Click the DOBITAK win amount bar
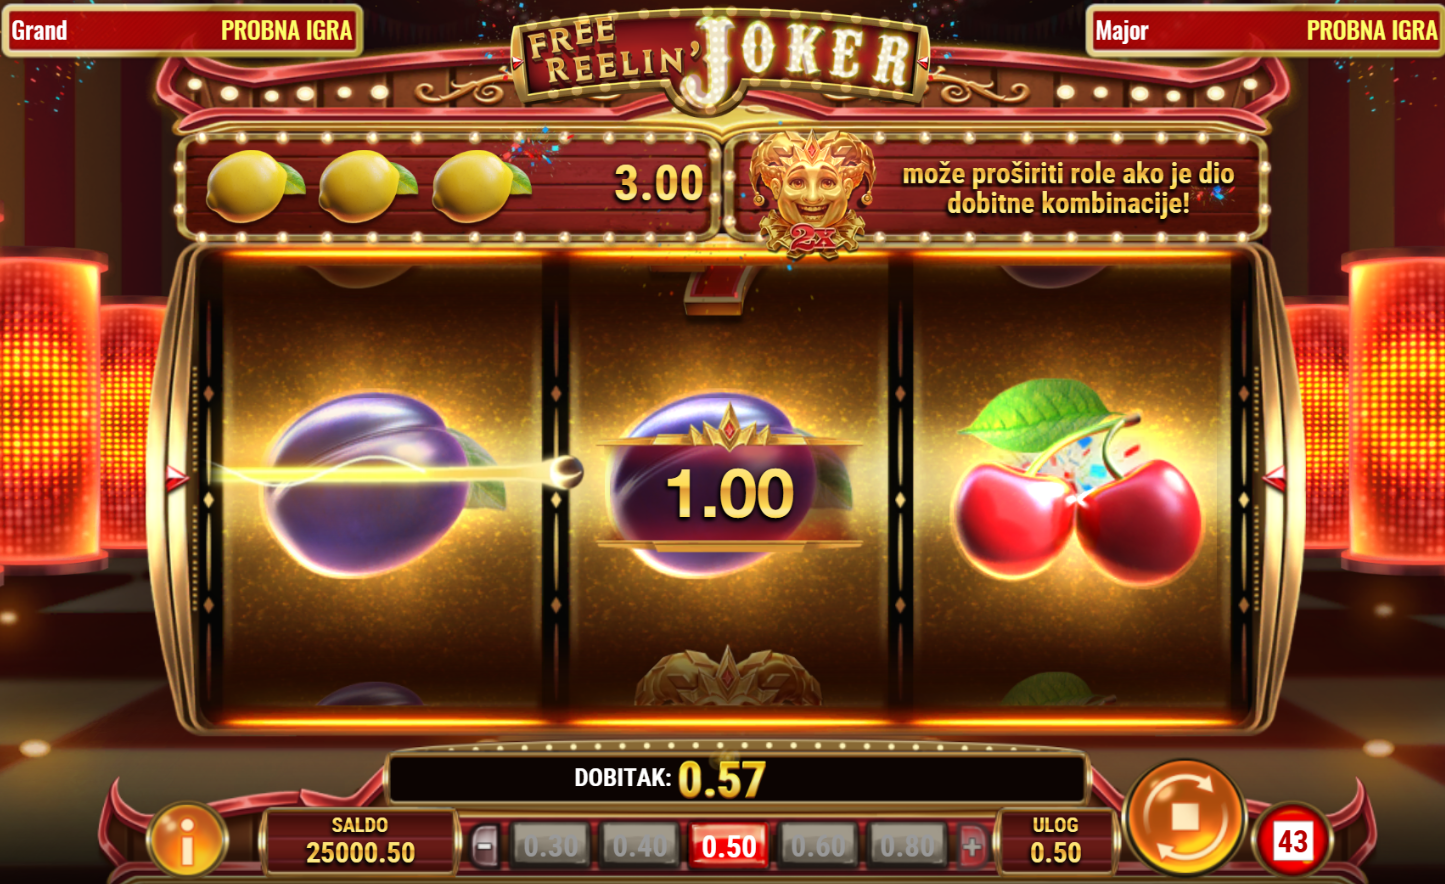The width and height of the screenshot is (1445, 884). tap(737, 778)
